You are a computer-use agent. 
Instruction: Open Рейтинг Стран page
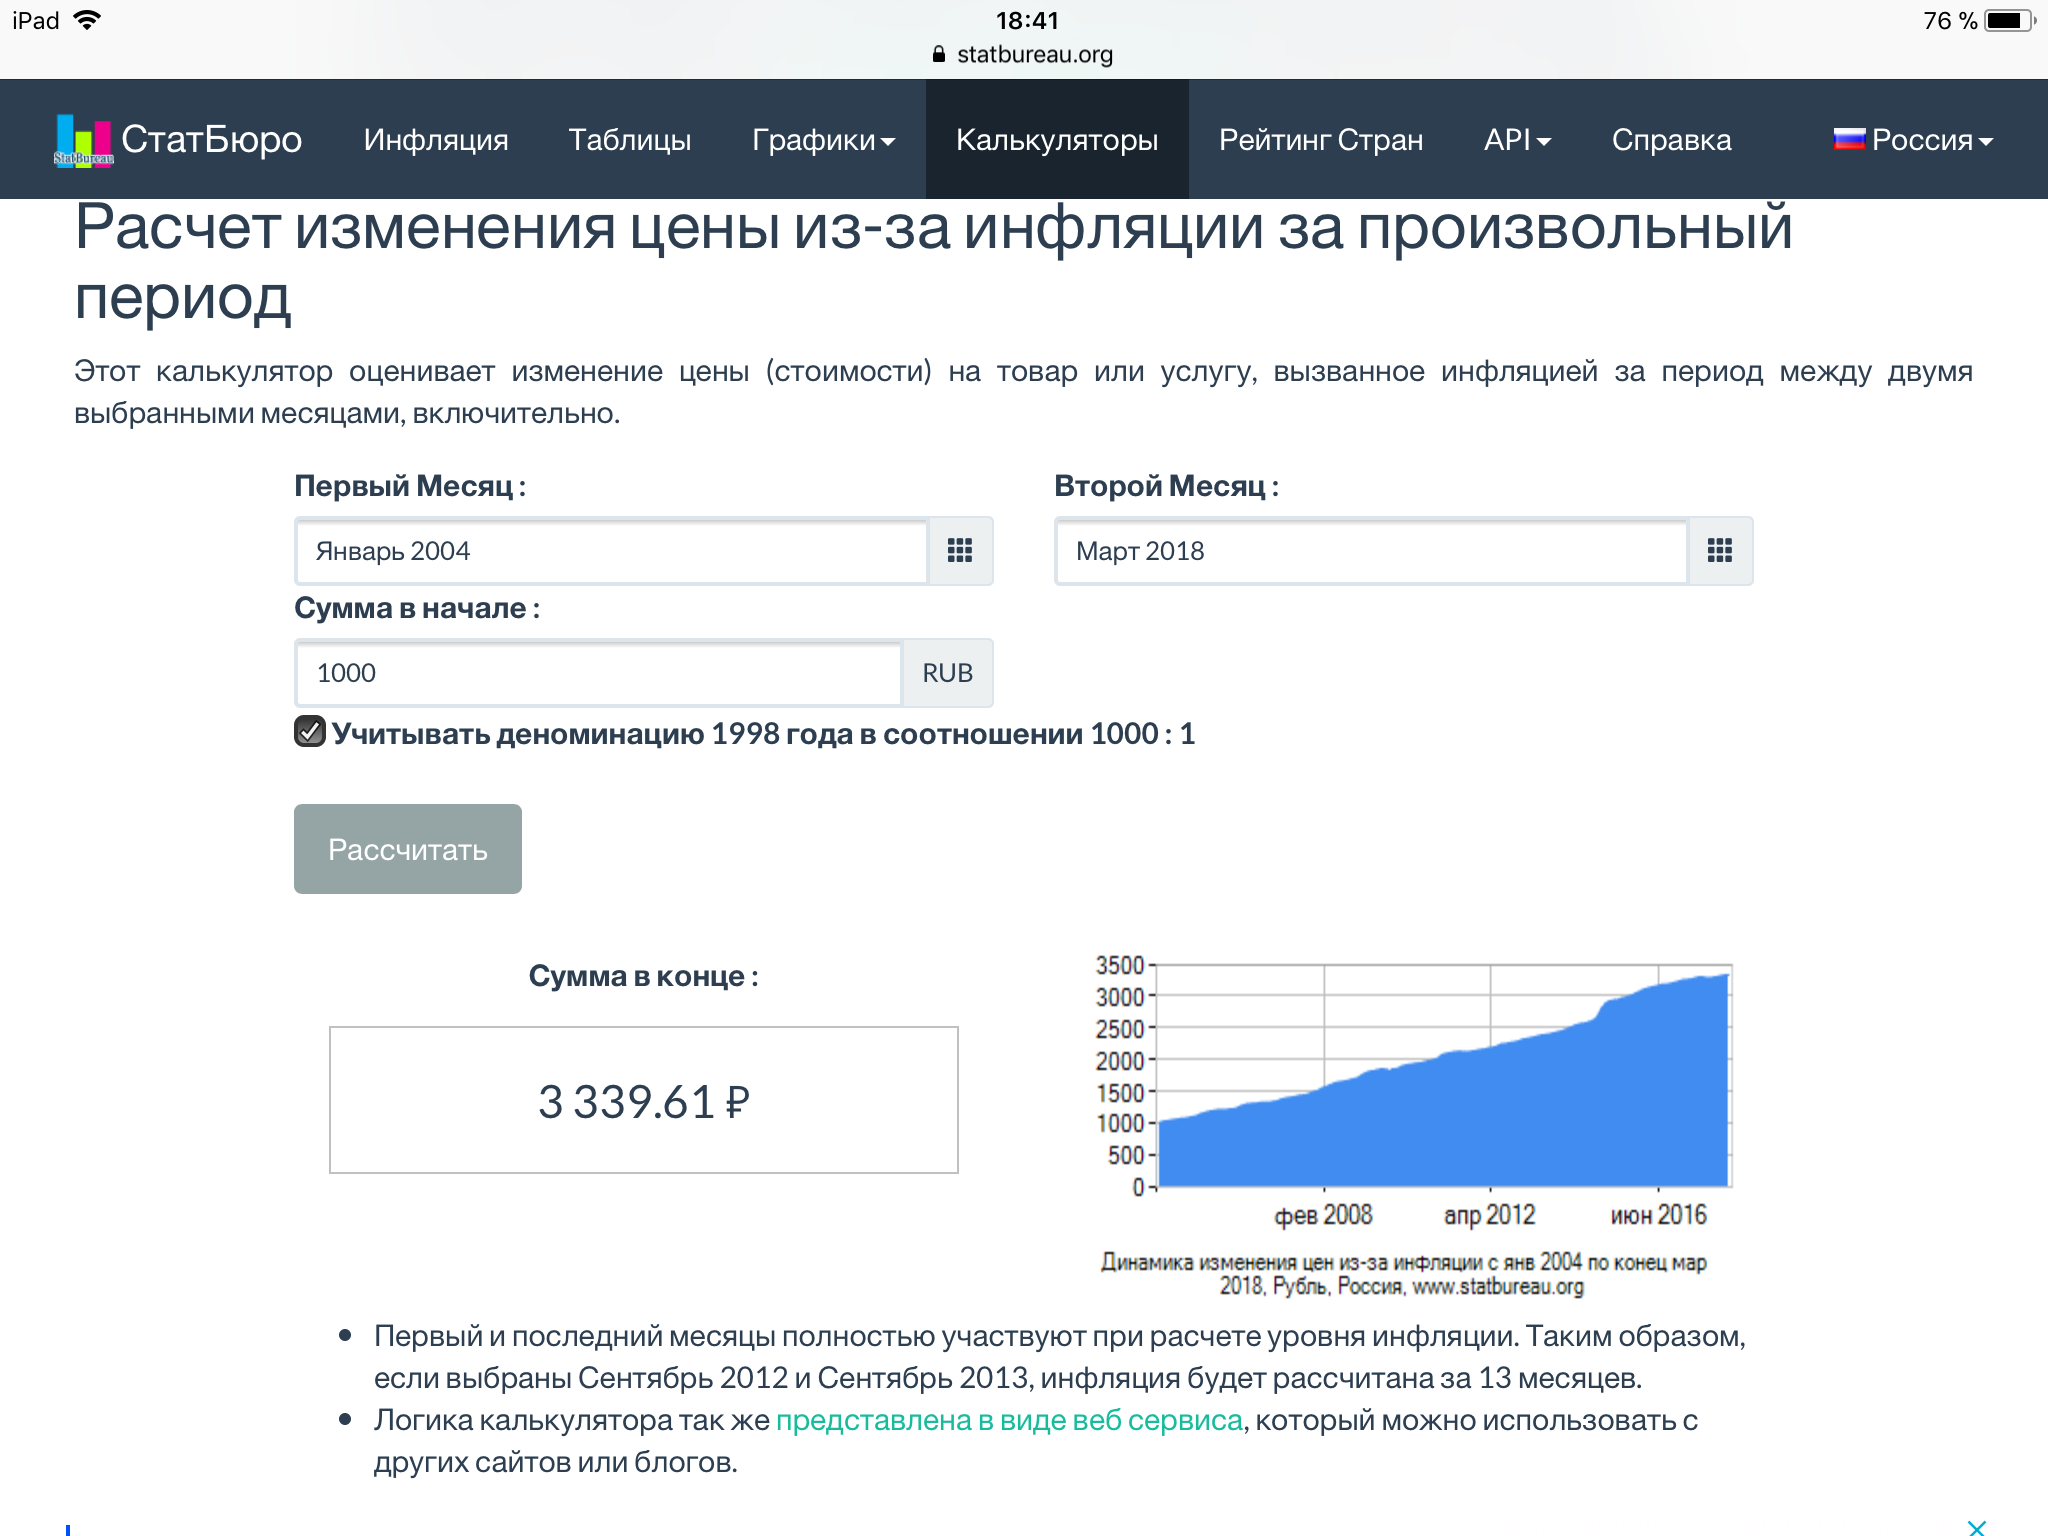pos(1321,140)
